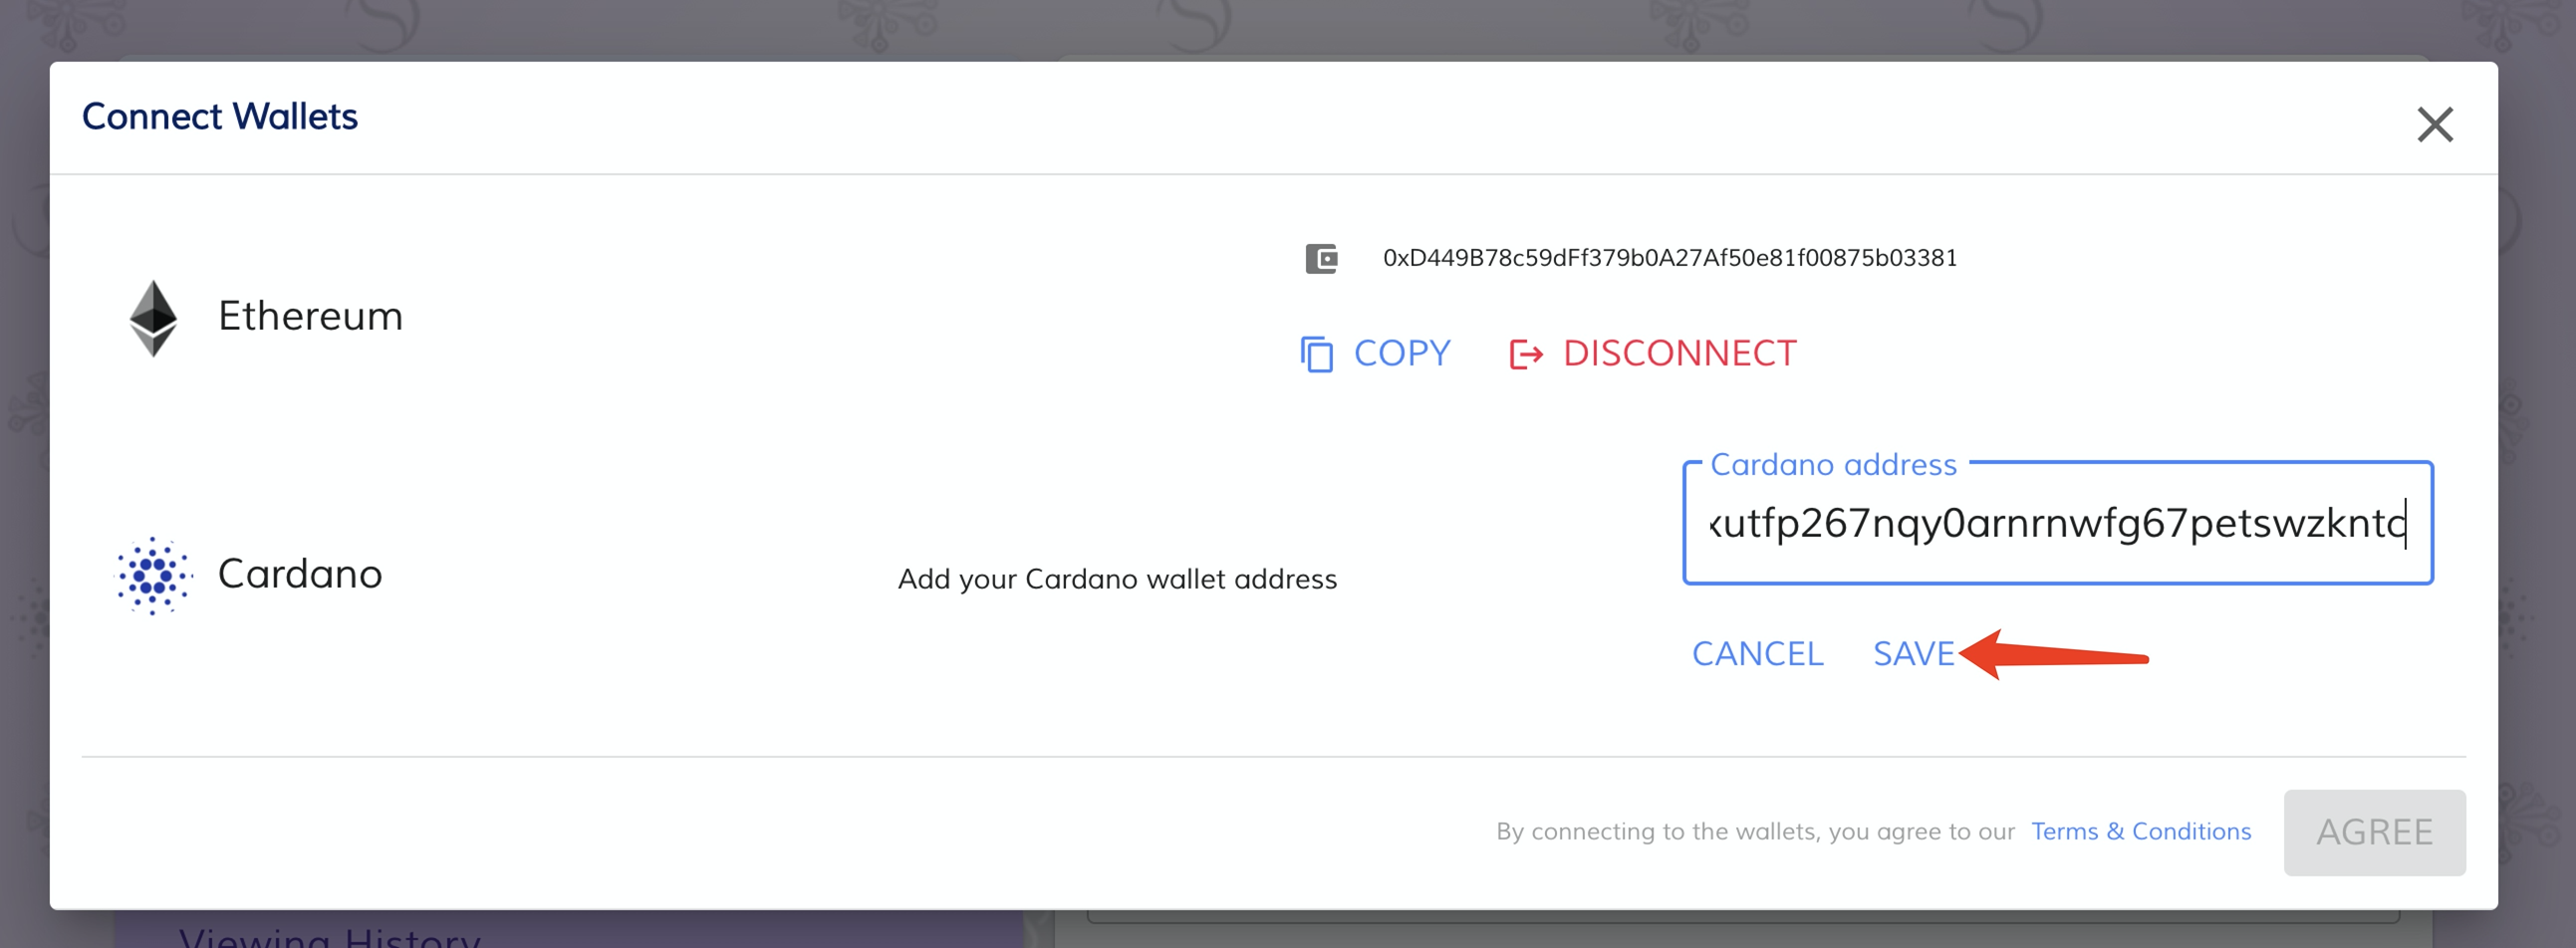The width and height of the screenshot is (2576, 948).
Task: Close the Connect Wallets dialog
Action: pyautogui.click(x=2434, y=125)
